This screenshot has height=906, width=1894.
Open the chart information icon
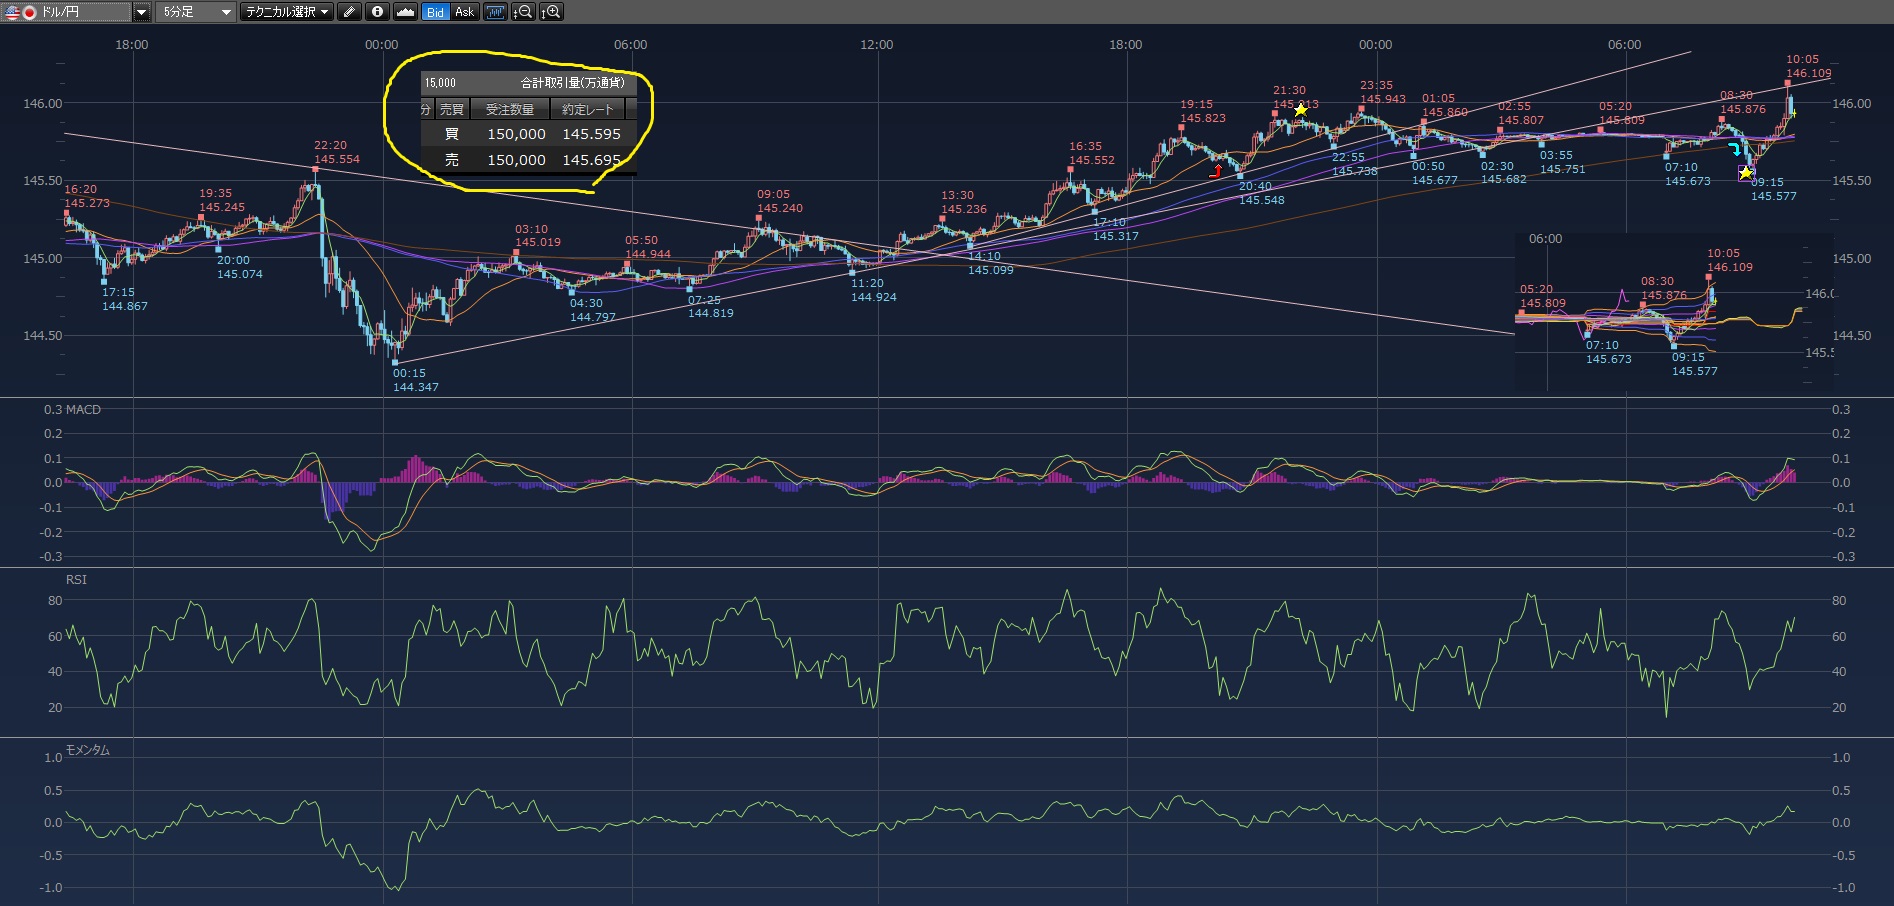point(377,12)
